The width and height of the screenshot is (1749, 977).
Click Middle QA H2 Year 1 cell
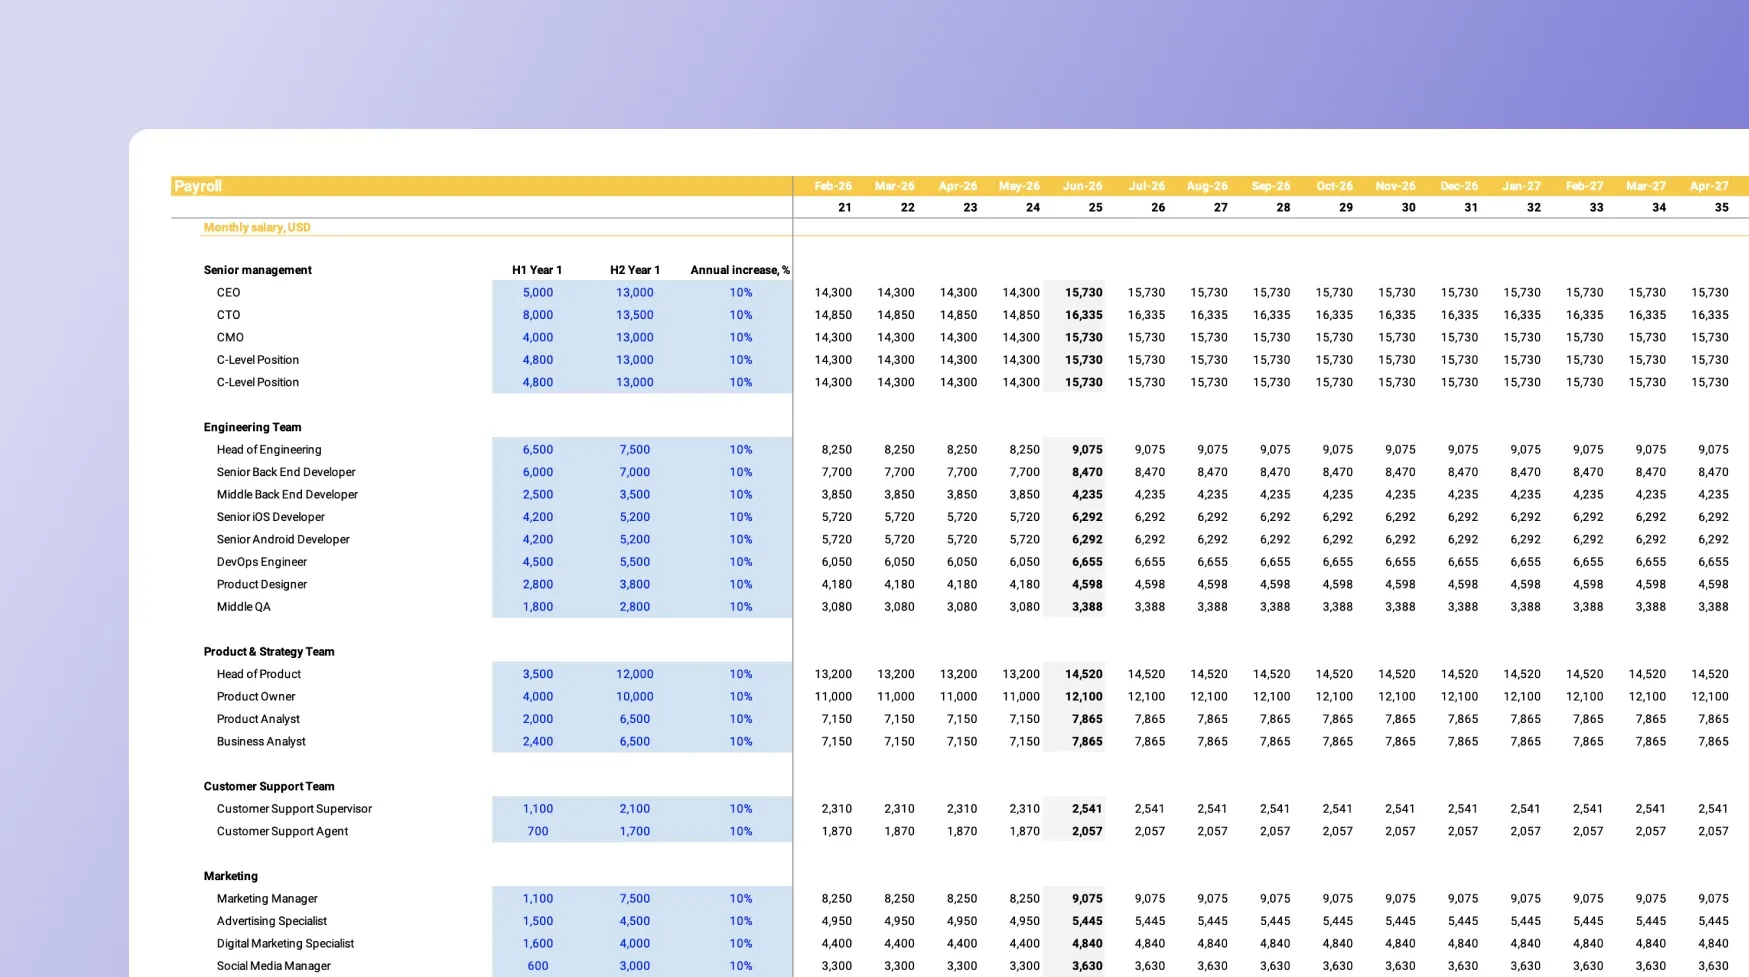click(x=634, y=607)
